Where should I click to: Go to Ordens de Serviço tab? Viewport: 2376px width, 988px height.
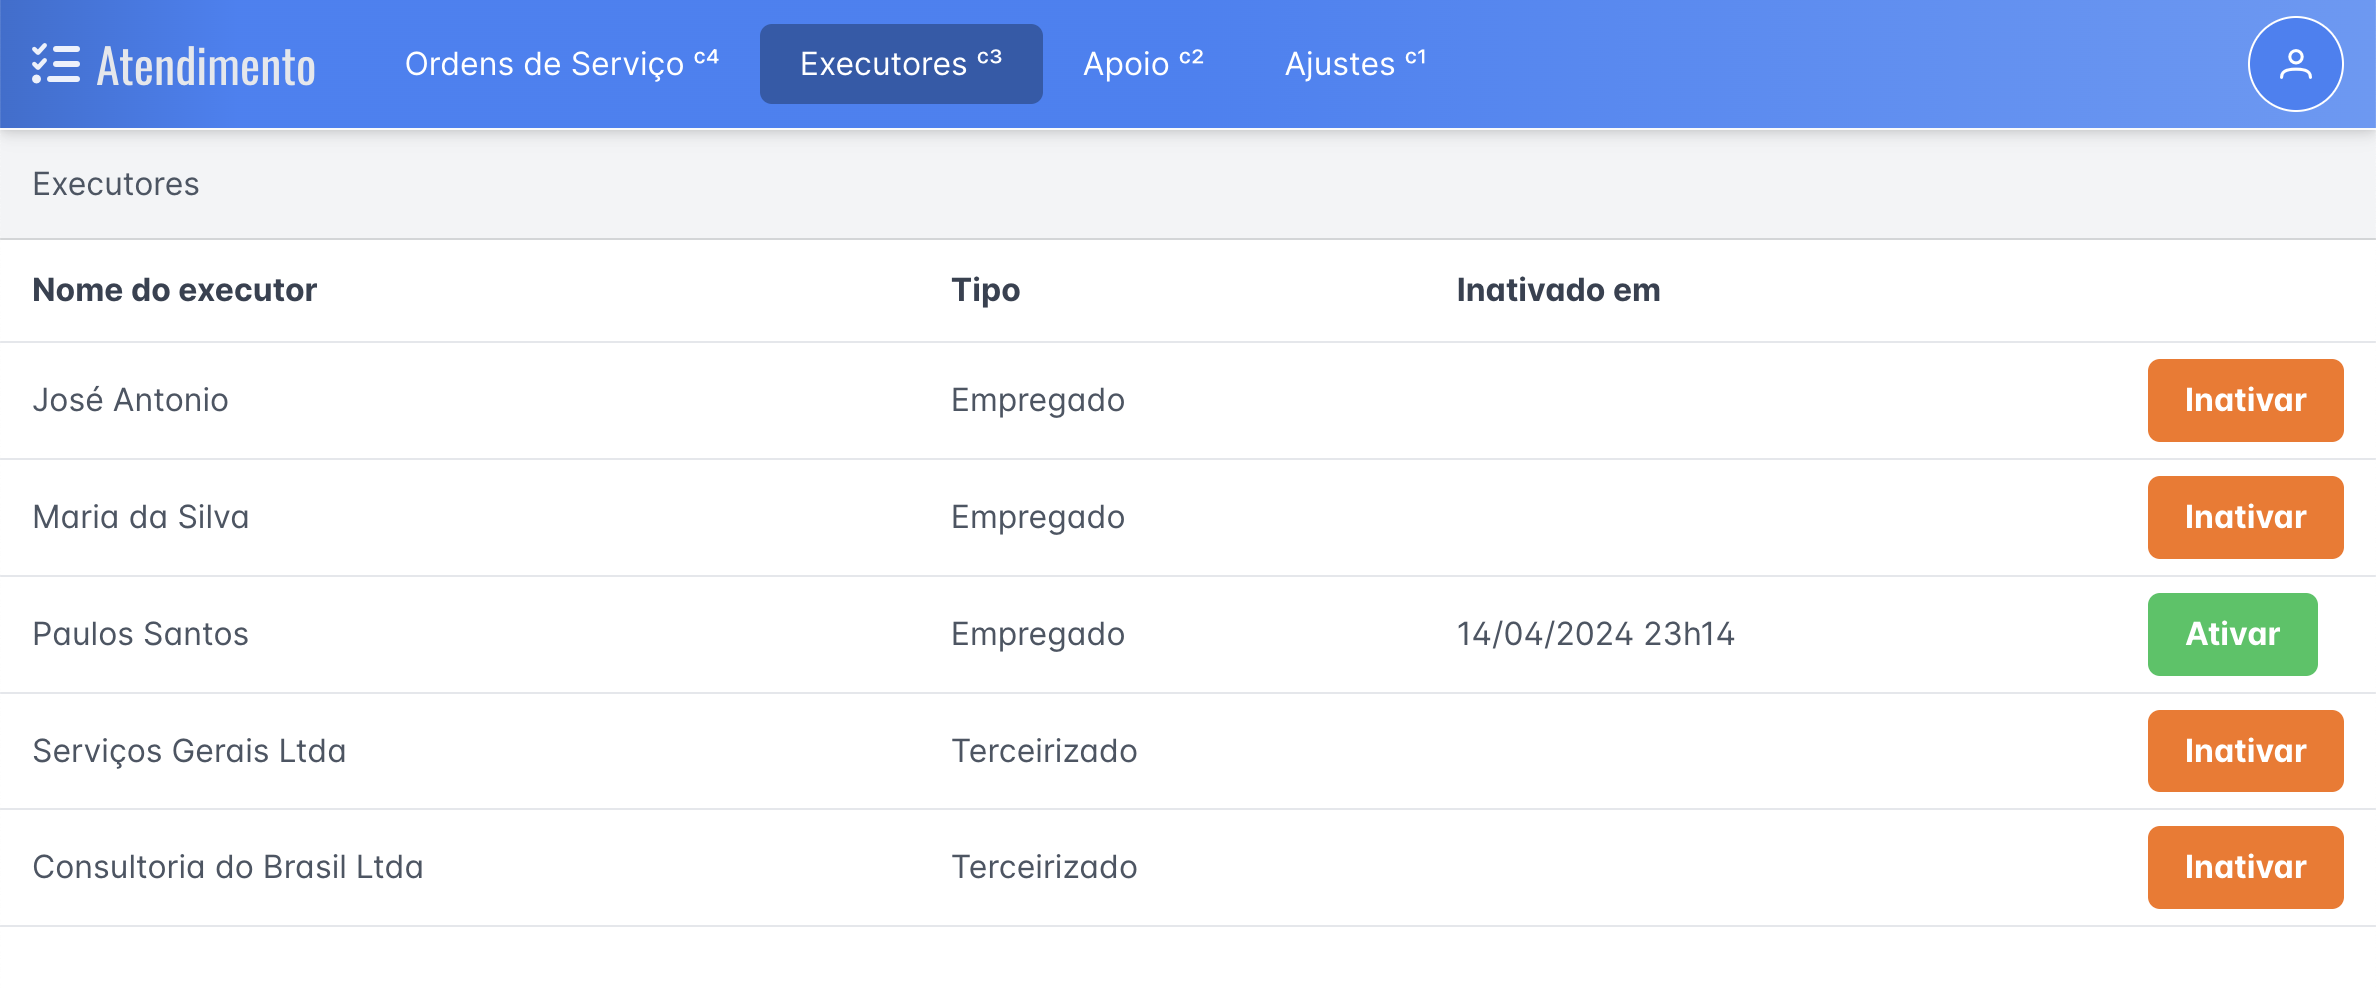(x=562, y=64)
